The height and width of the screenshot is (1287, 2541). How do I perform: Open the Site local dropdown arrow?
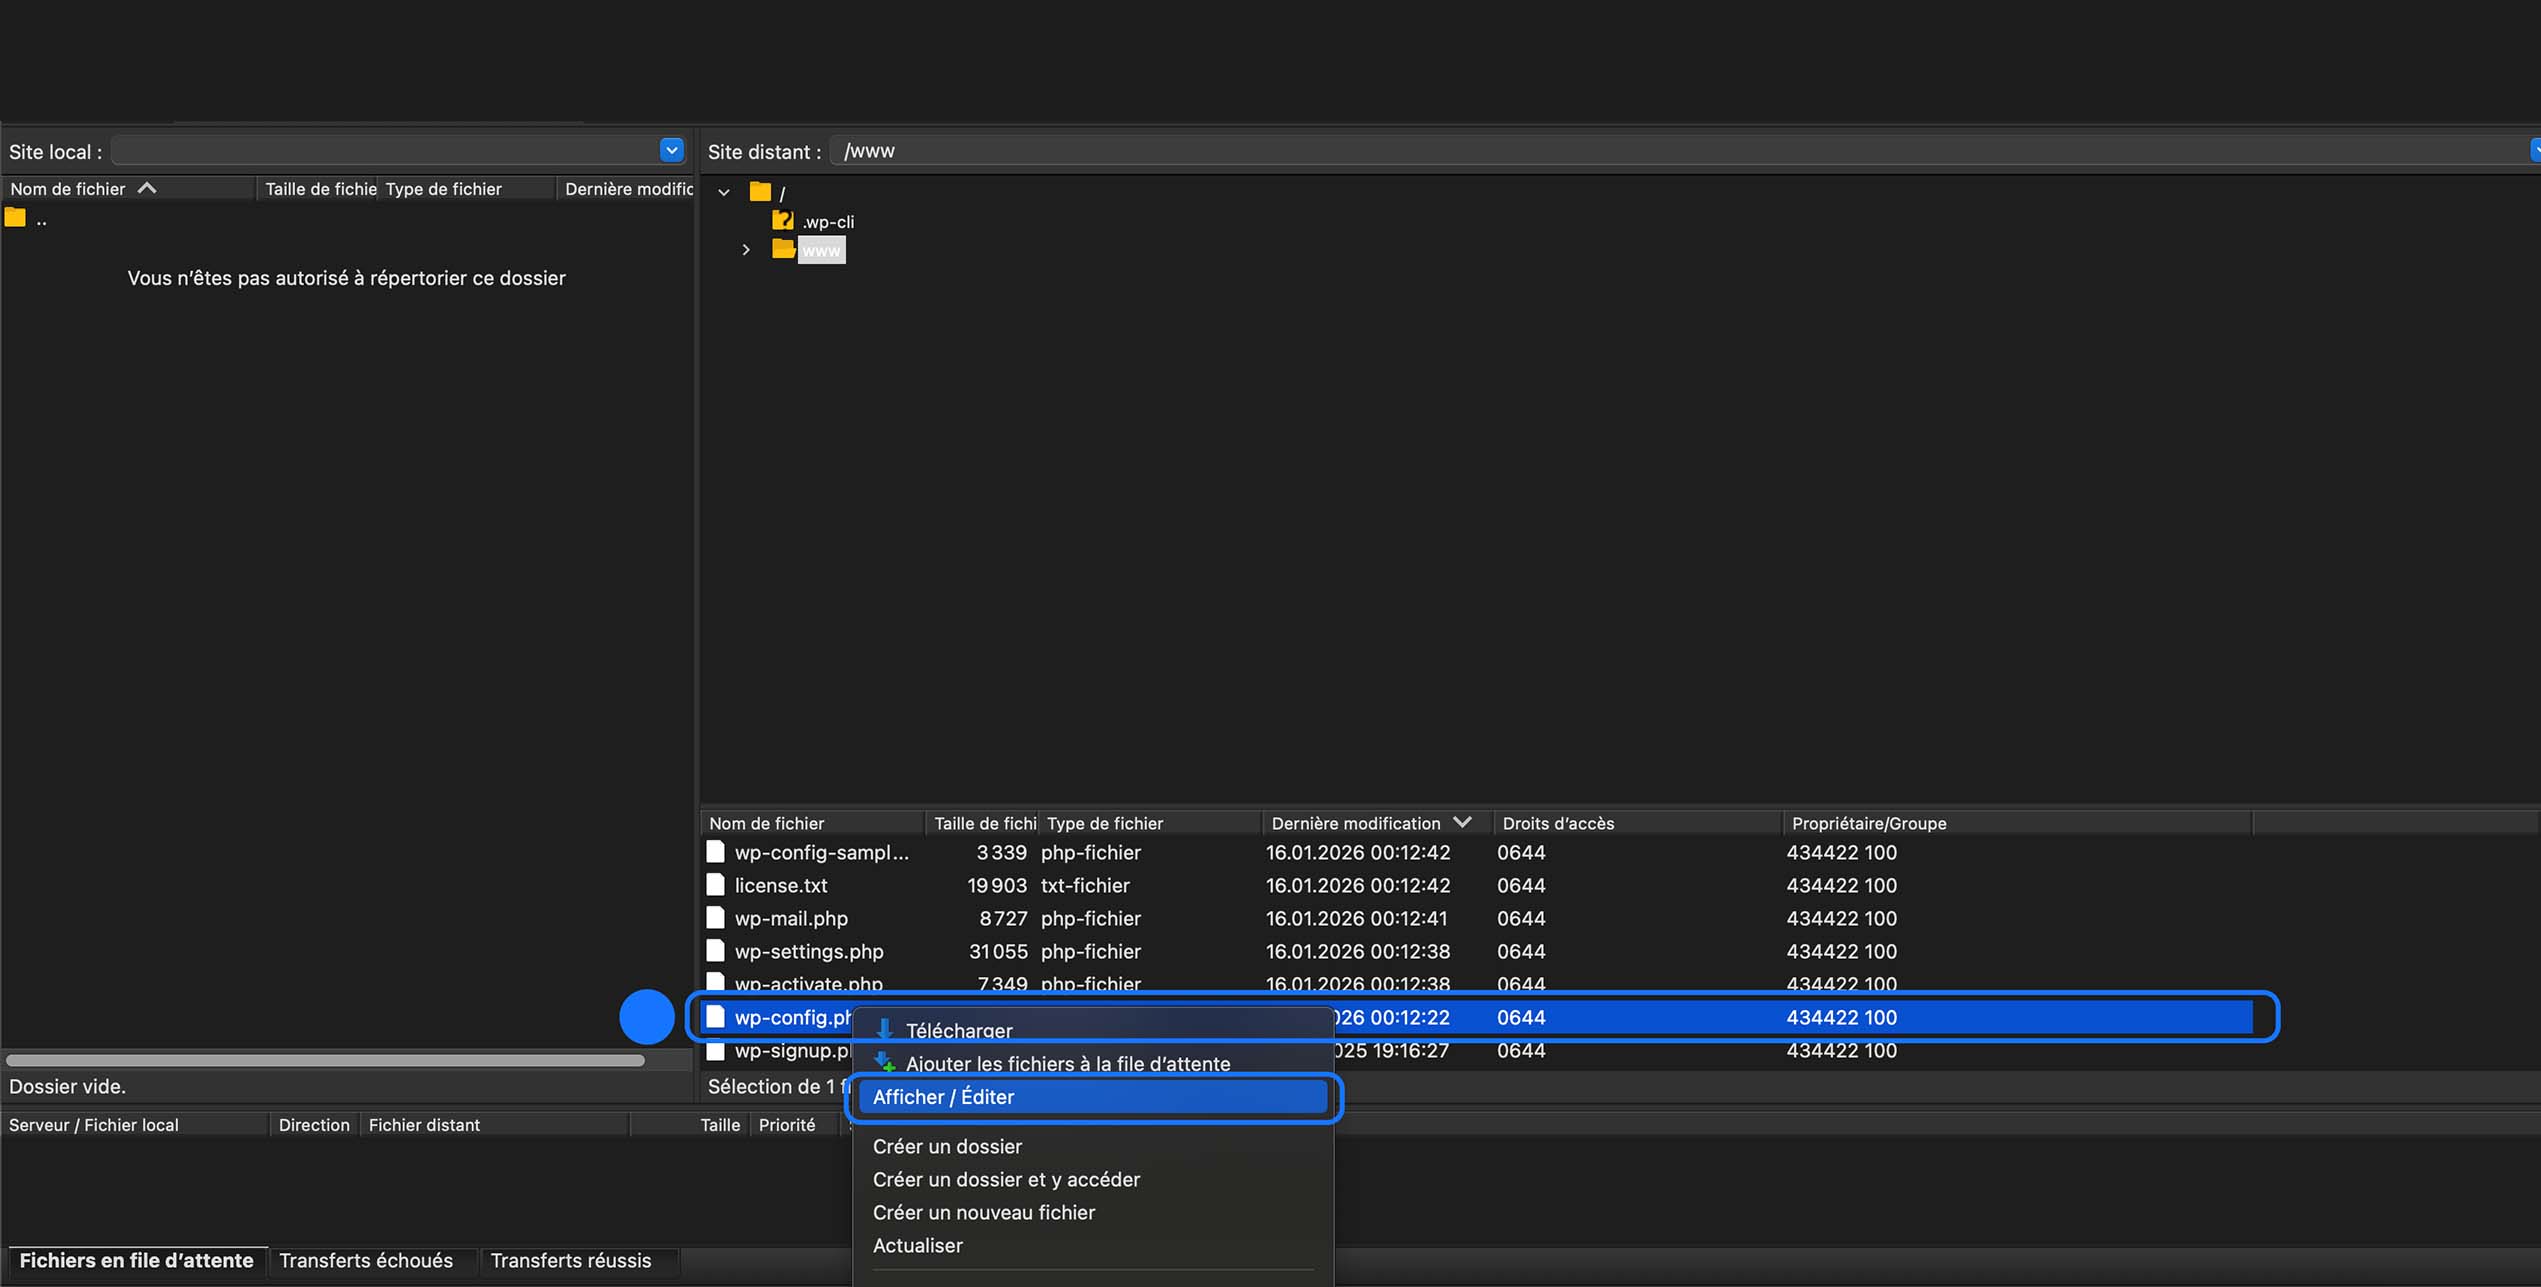[671, 150]
